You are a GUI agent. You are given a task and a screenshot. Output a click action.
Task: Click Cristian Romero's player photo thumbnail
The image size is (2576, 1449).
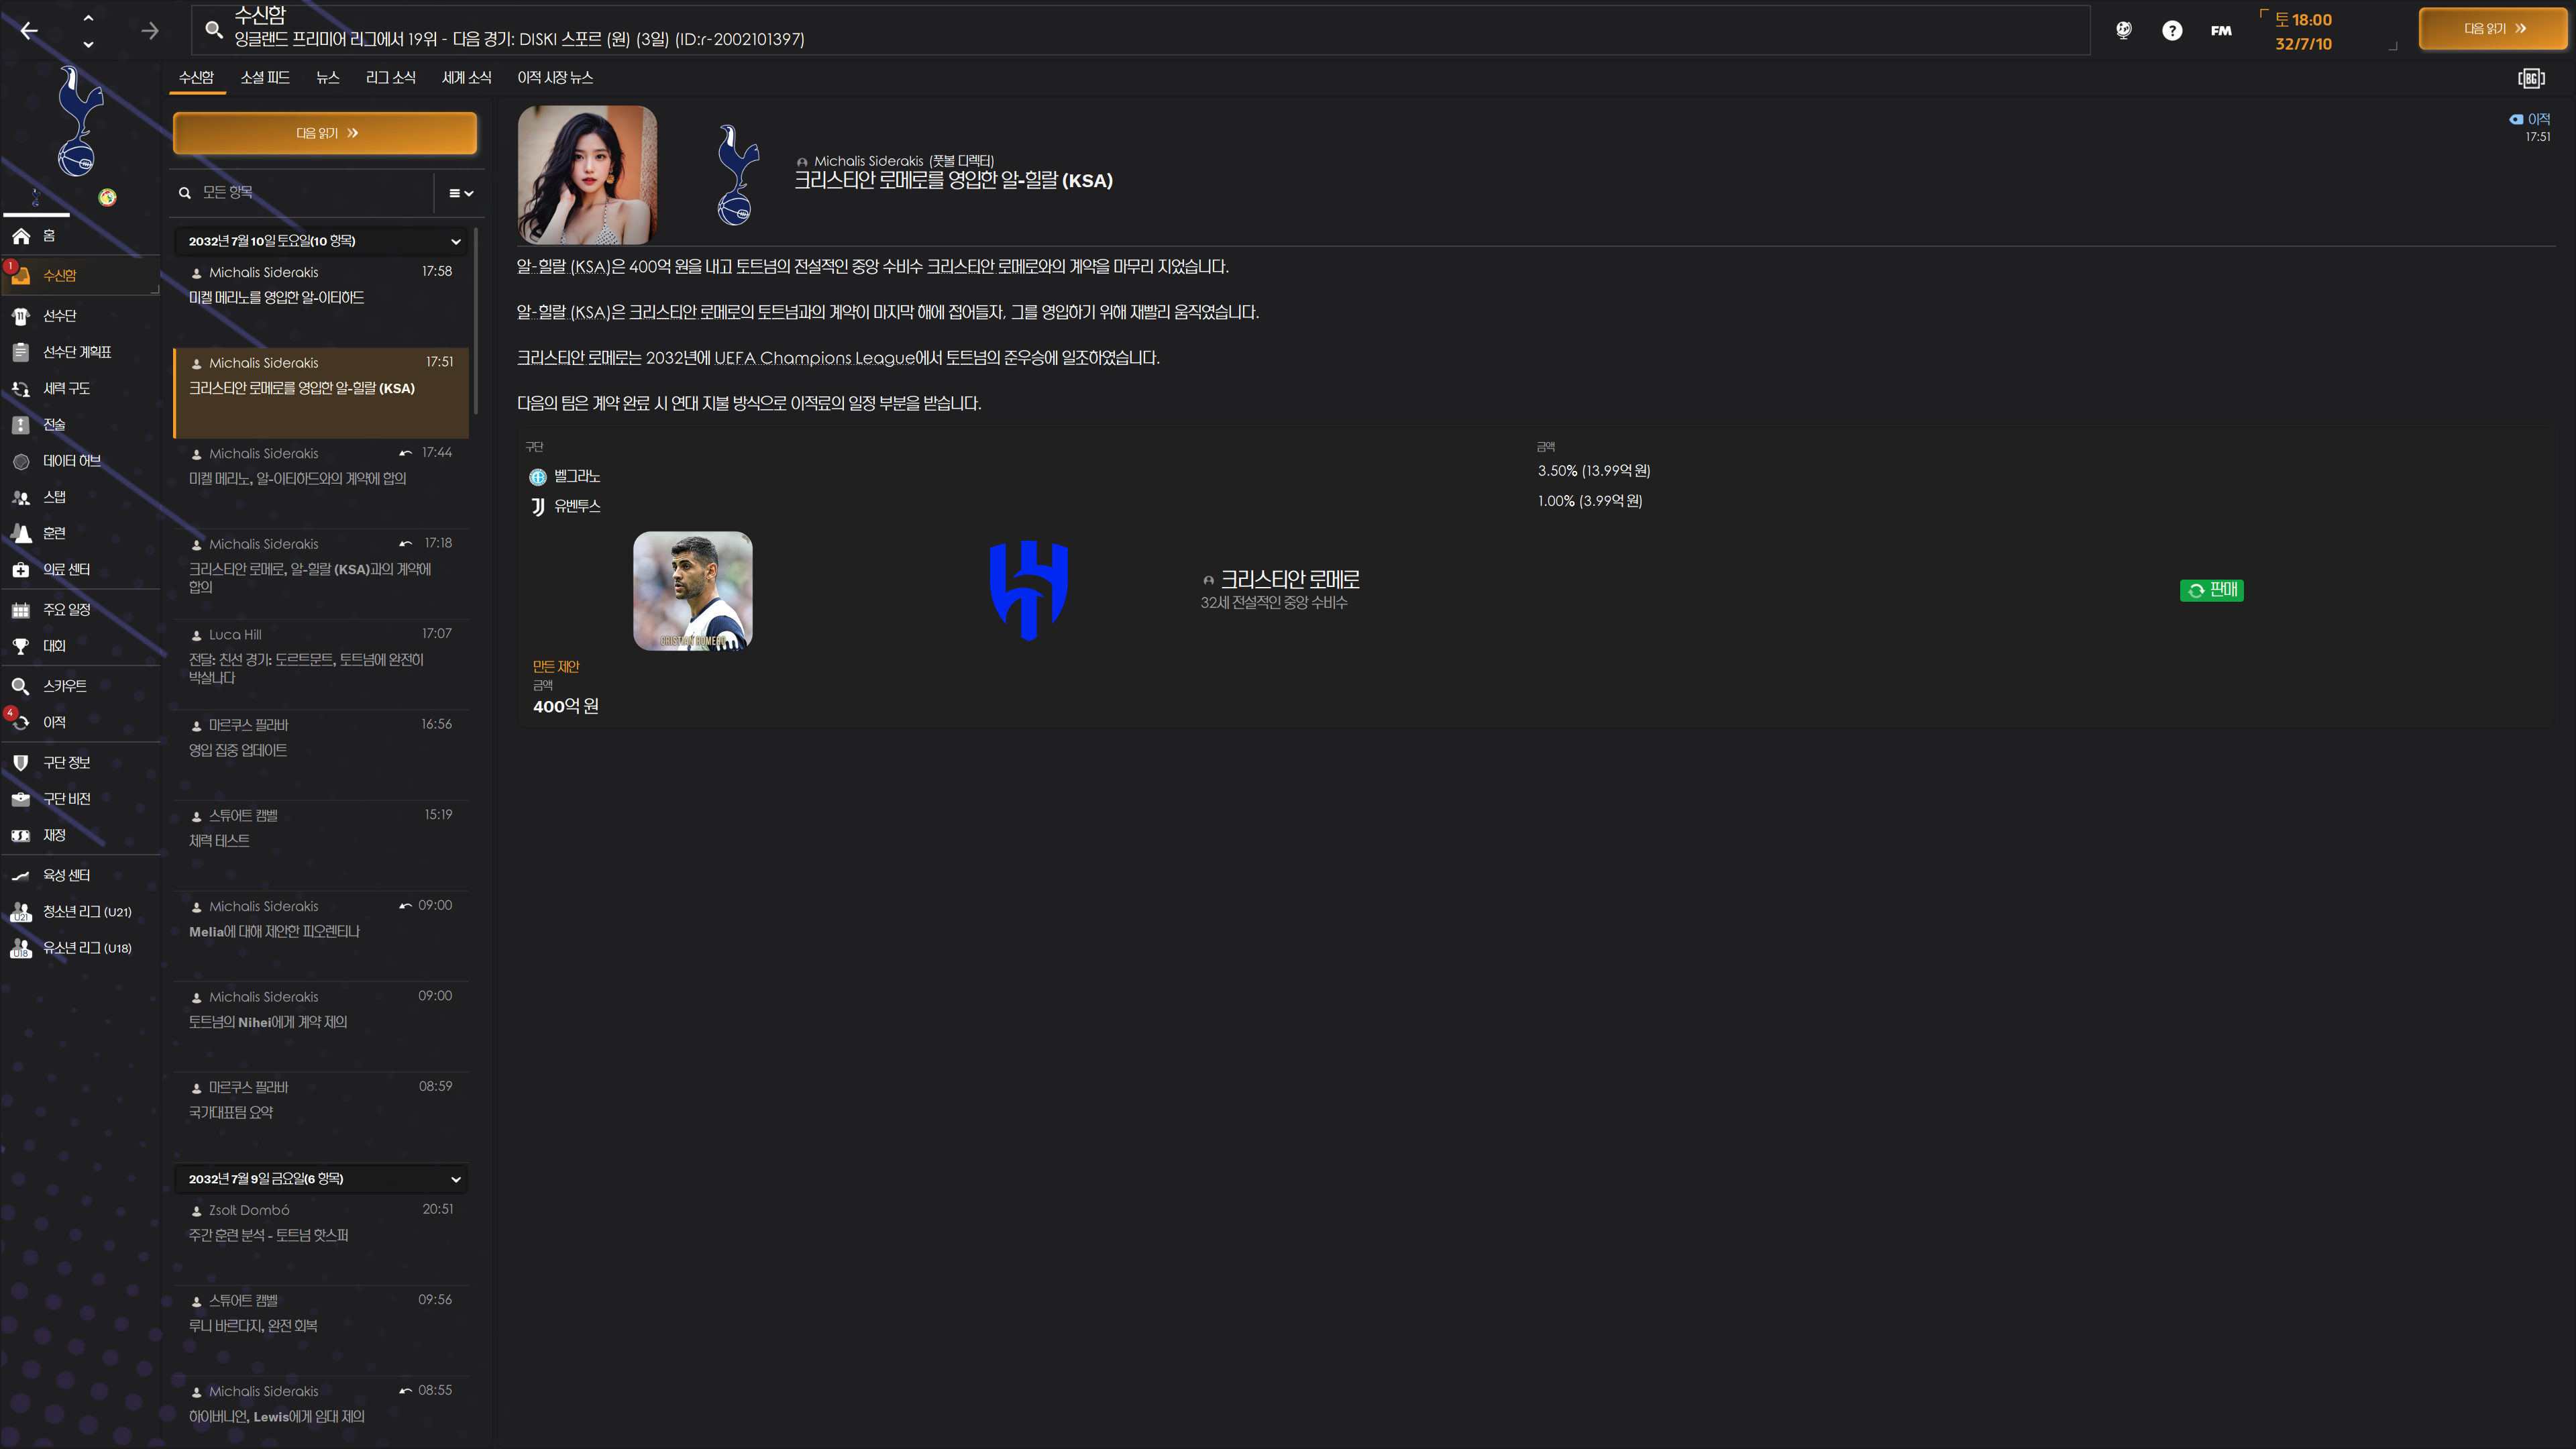[x=692, y=590]
